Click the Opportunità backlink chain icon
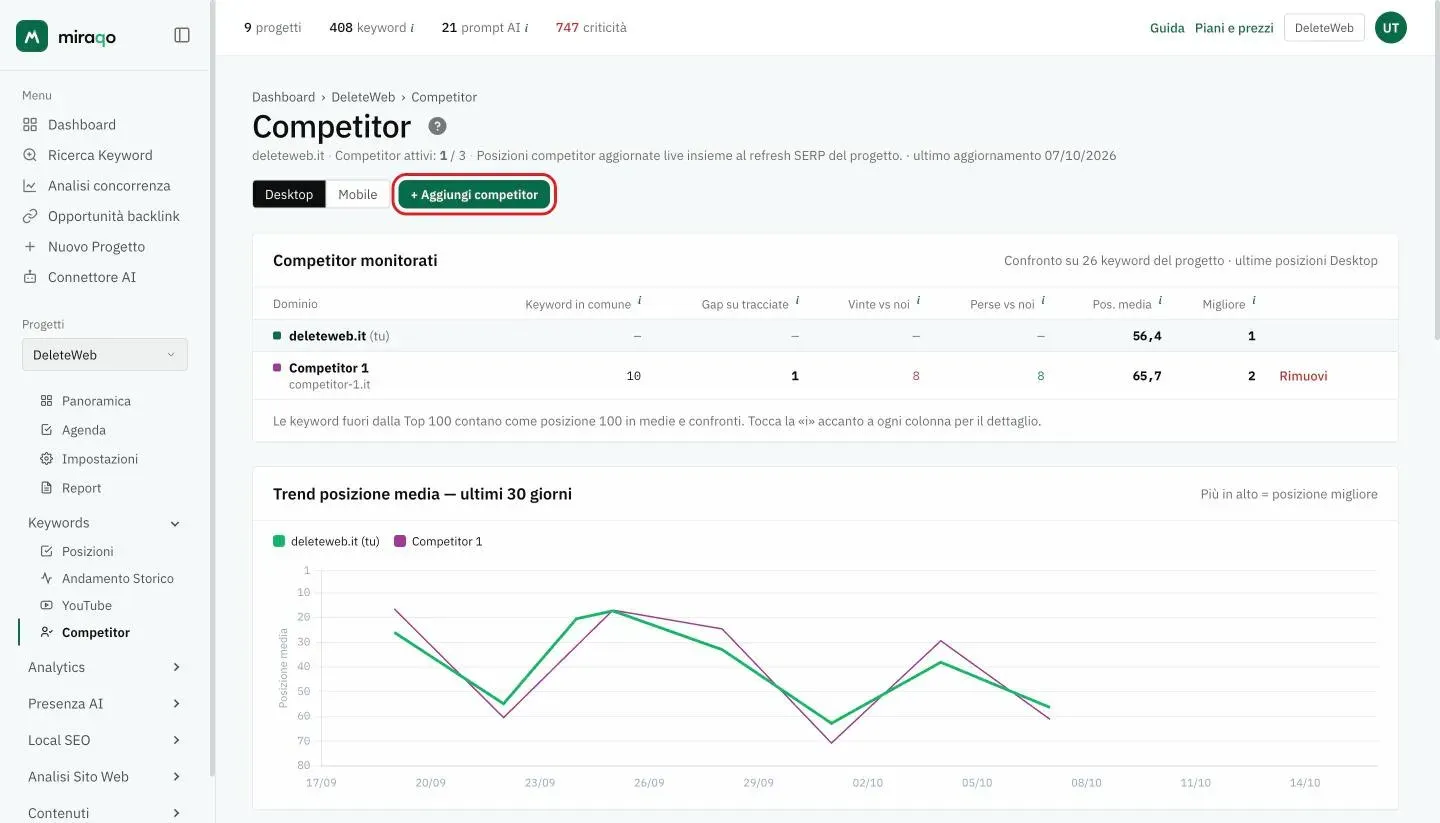The image size is (1440, 823). tap(30, 216)
